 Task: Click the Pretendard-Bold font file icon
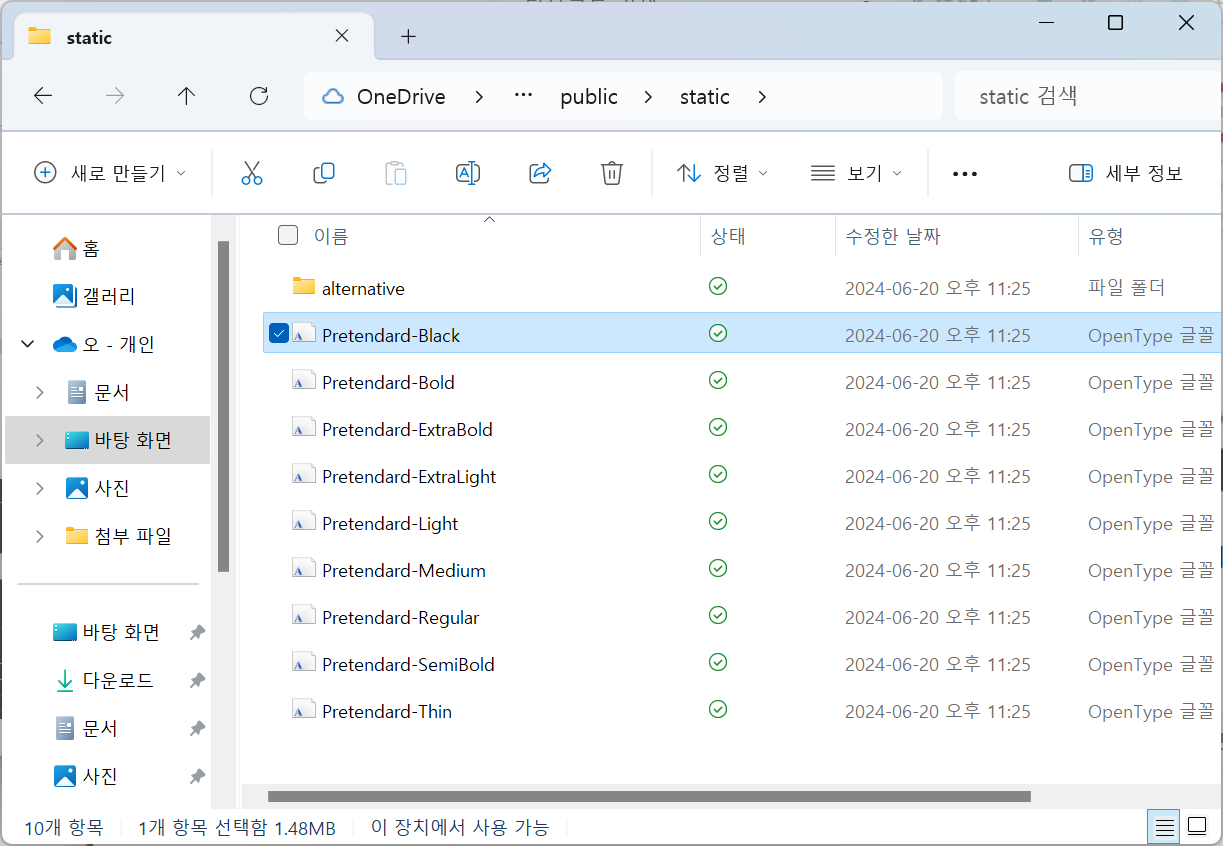pos(304,381)
